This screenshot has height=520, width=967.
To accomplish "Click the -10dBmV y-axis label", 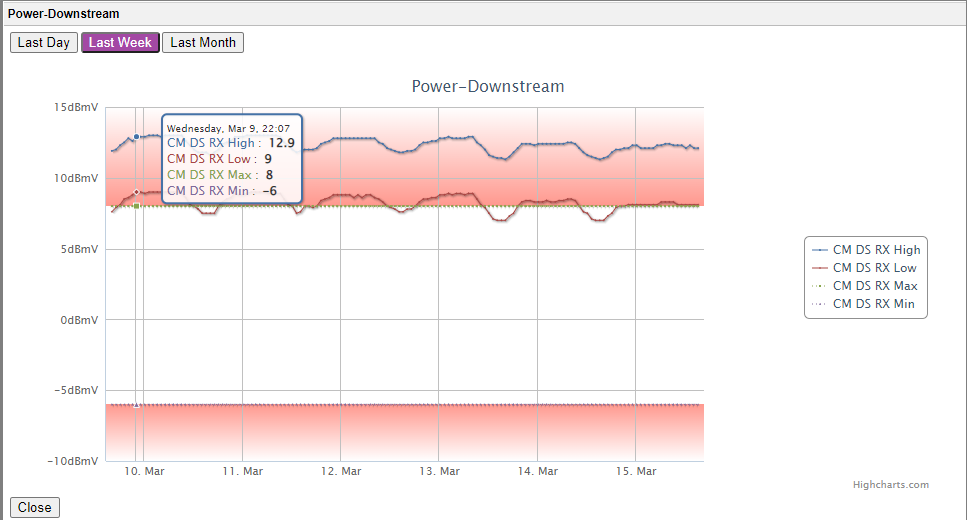I will pyautogui.click(x=73, y=461).
